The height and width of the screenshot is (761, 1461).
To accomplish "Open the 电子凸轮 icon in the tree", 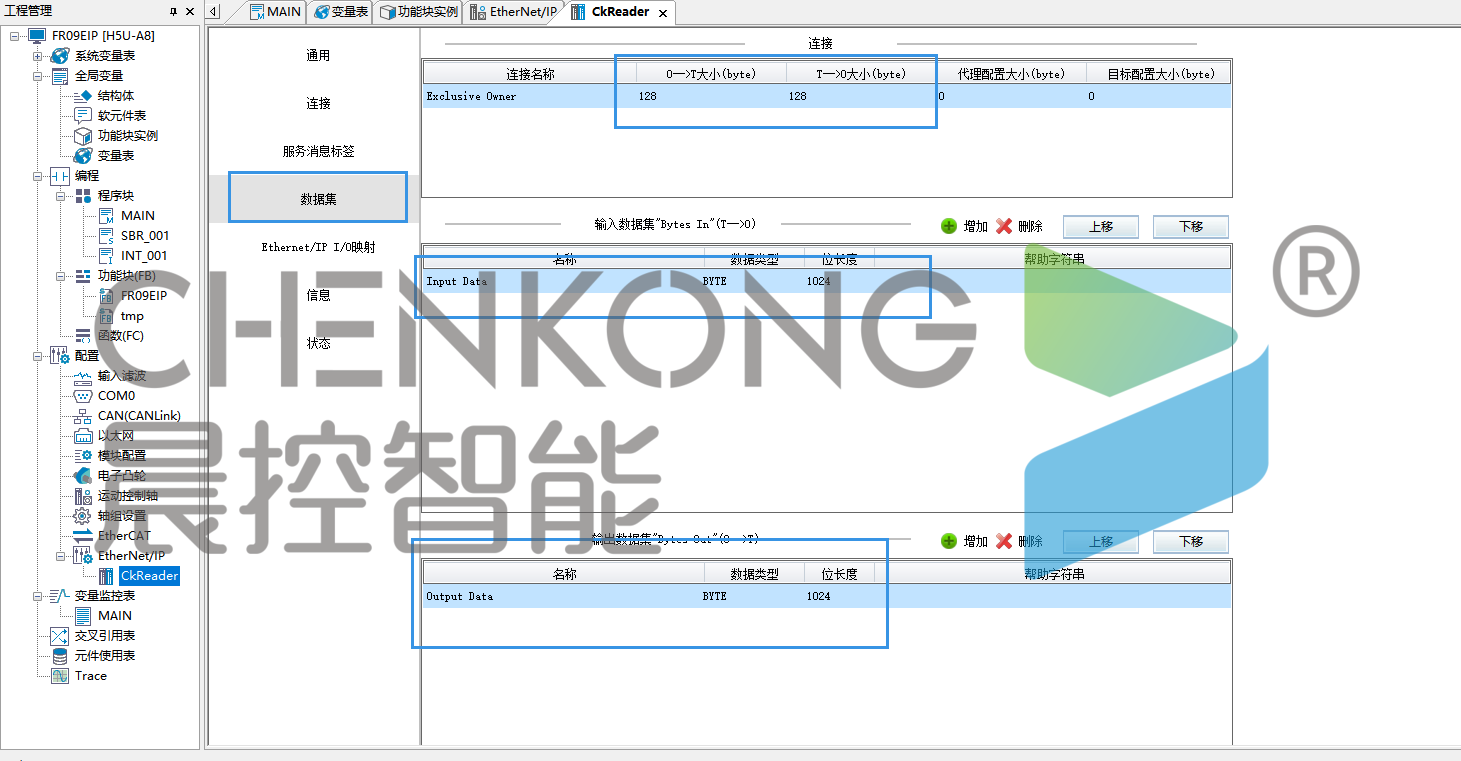I will 83,476.
